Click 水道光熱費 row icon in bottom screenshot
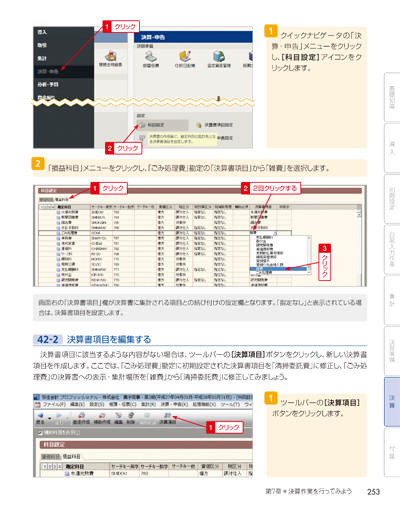Viewport: 400px width, 510px height. (x=67, y=473)
